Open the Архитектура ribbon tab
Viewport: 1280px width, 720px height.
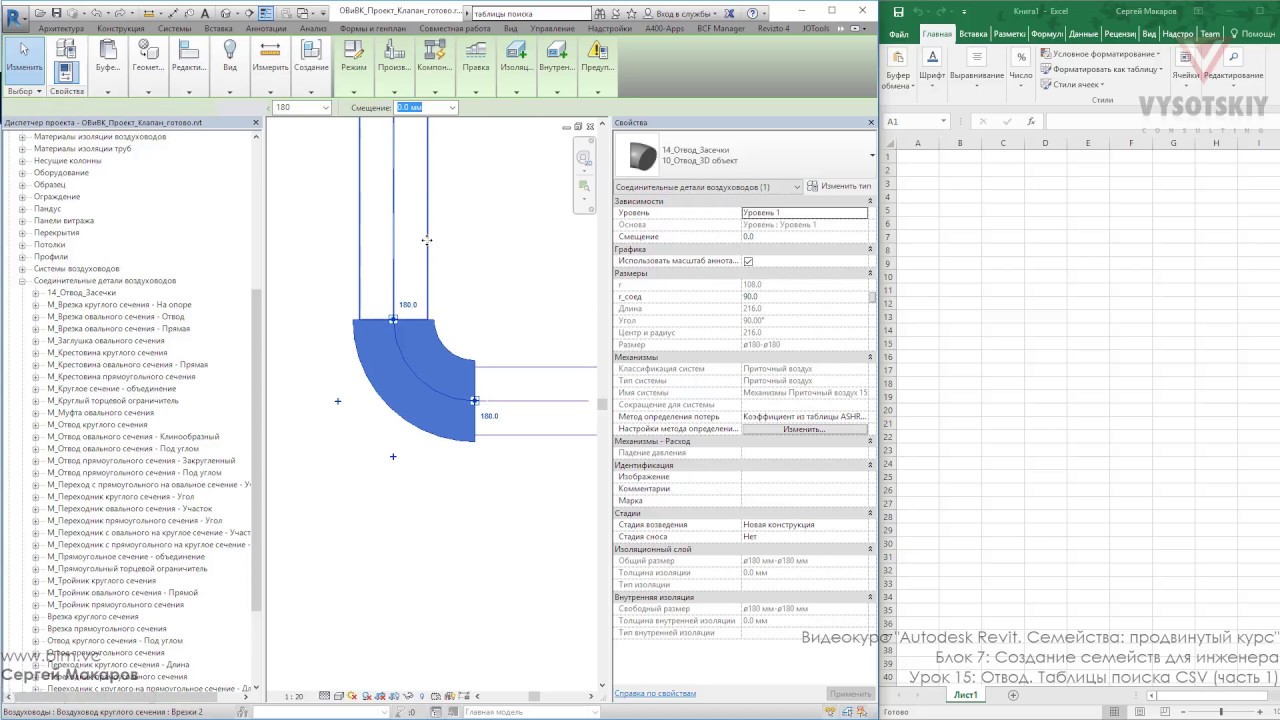tap(61, 29)
